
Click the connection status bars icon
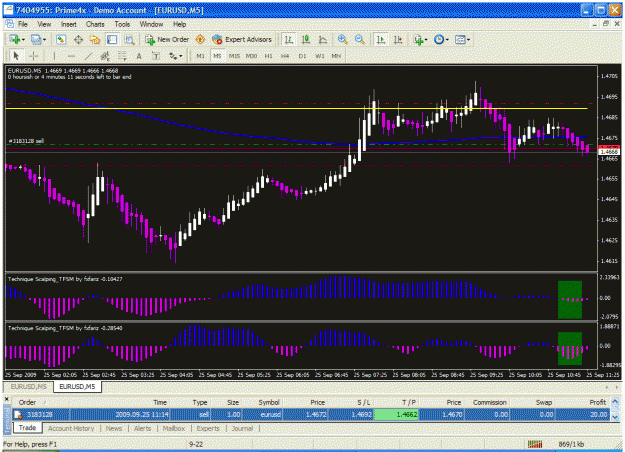pyautogui.click(x=535, y=444)
